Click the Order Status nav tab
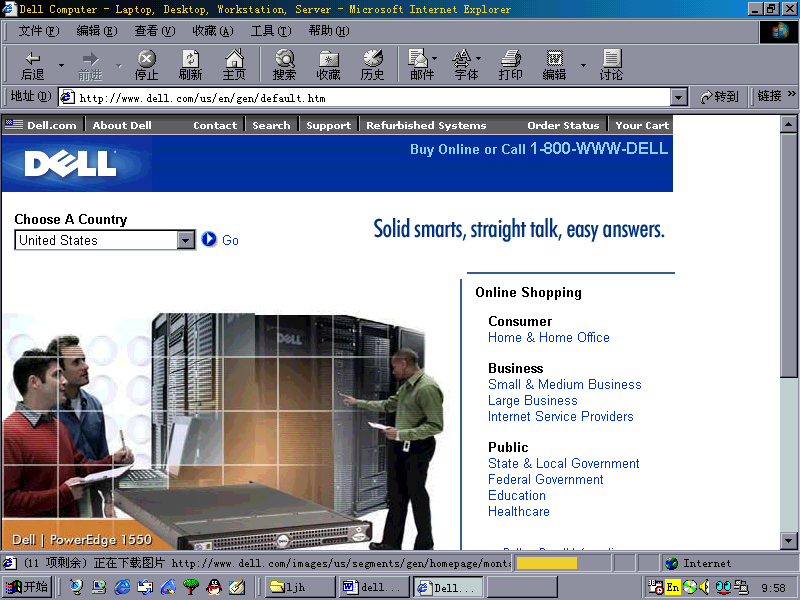 (x=563, y=125)
